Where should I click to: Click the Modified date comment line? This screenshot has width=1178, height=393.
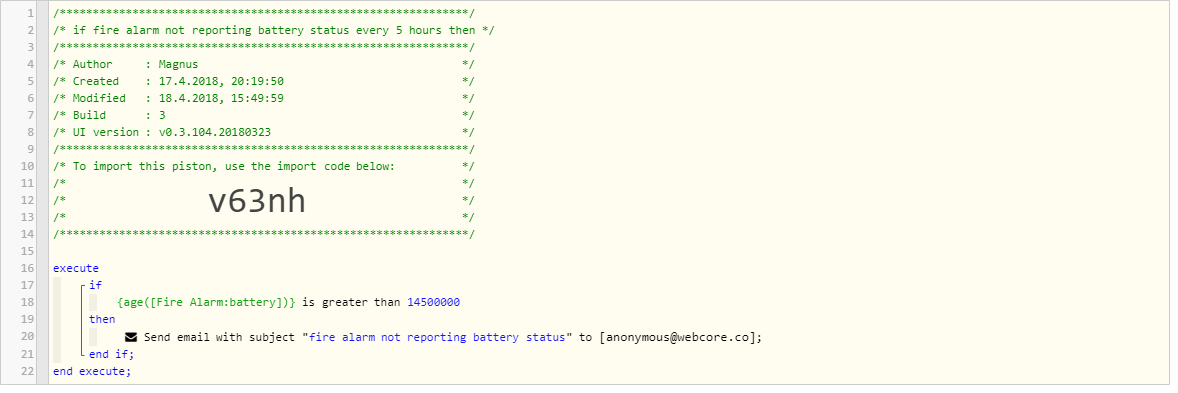pyautogui.click(x=264, y=98)
